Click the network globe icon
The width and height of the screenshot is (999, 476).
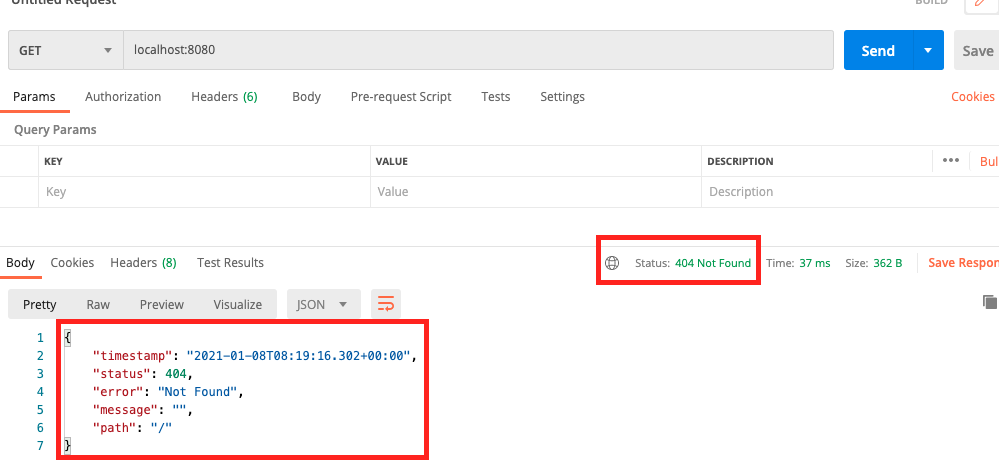click(x=612, y=263)
